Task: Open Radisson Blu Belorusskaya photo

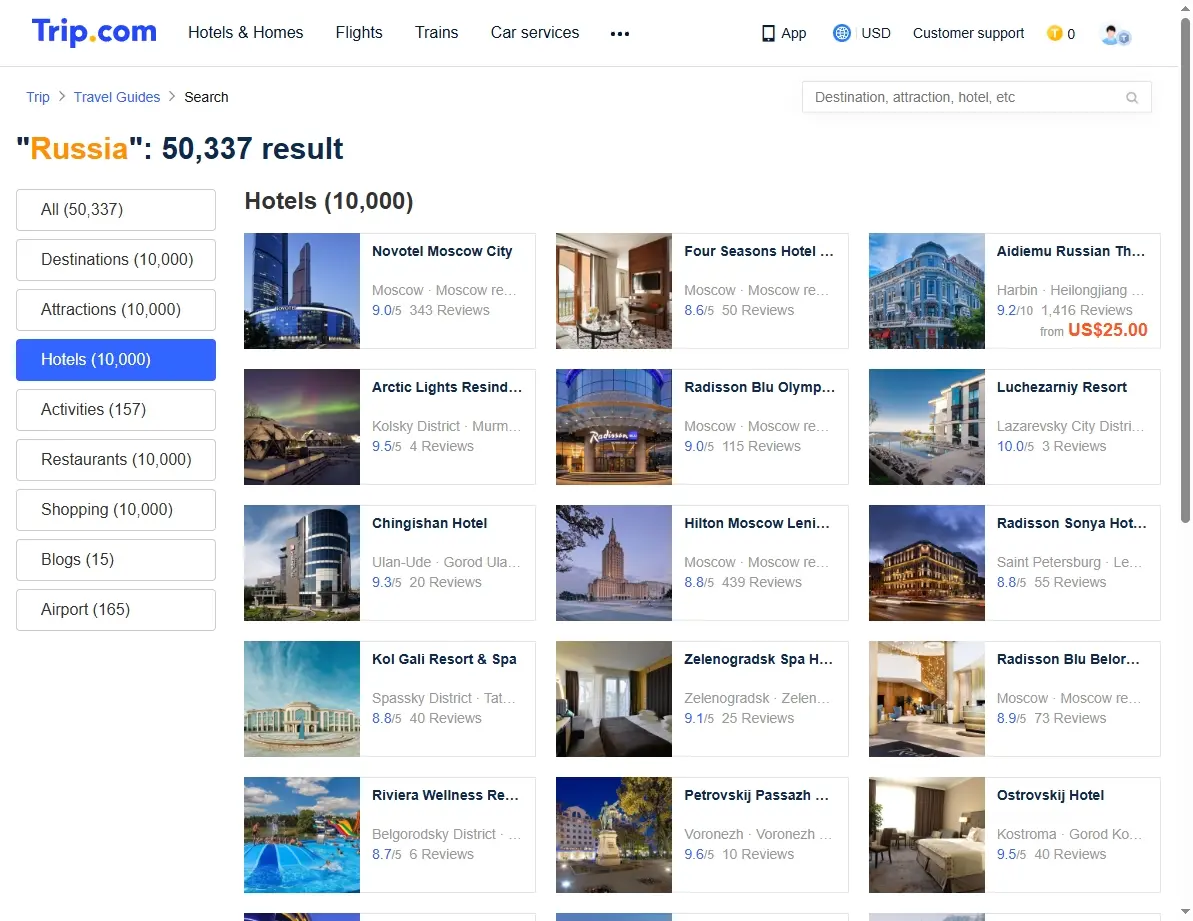Action: tap(927, 700)
